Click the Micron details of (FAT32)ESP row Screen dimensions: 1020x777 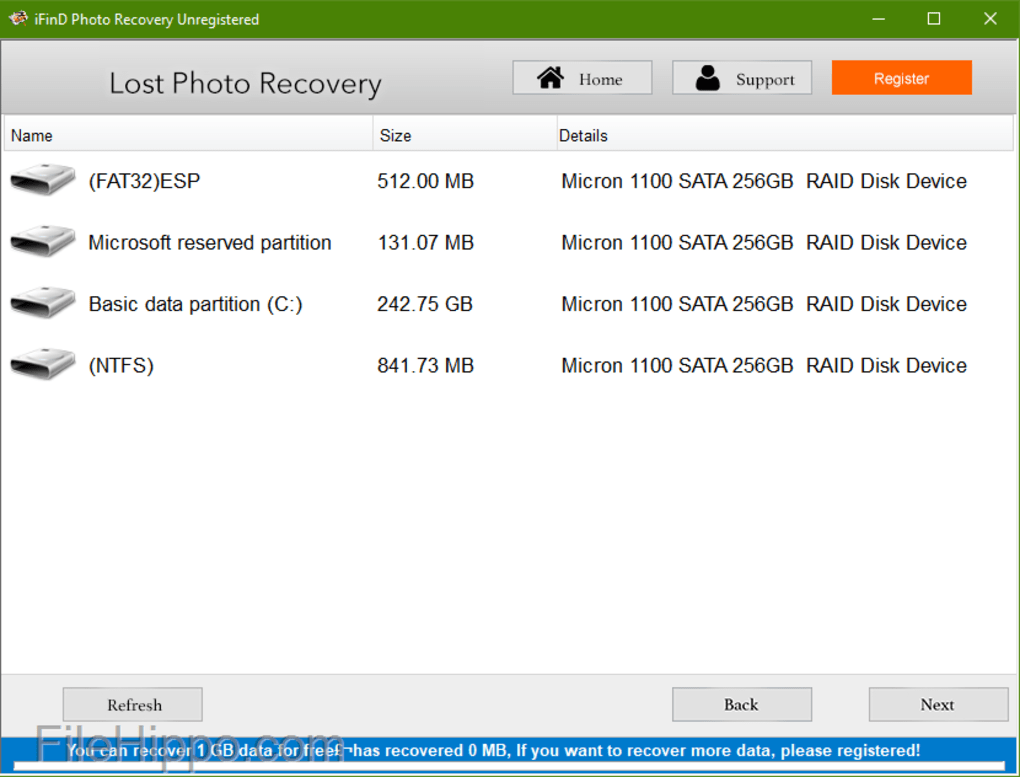coord(764,181)
